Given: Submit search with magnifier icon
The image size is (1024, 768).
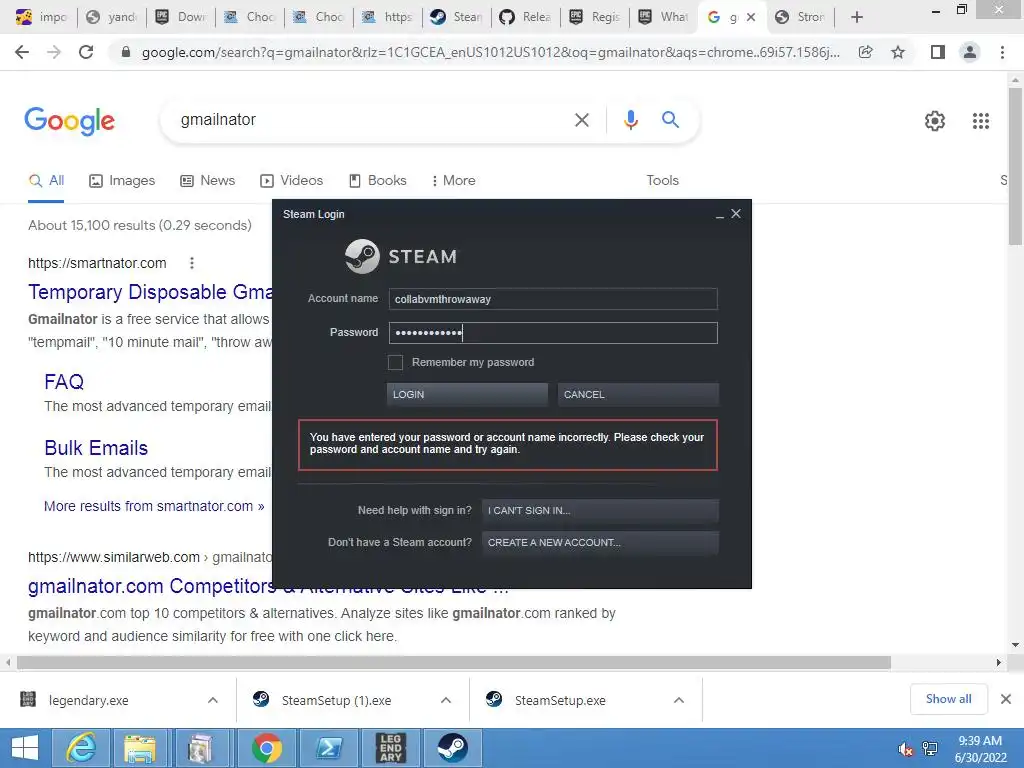Looking at the screenshot, I should (x=670, y=120).
